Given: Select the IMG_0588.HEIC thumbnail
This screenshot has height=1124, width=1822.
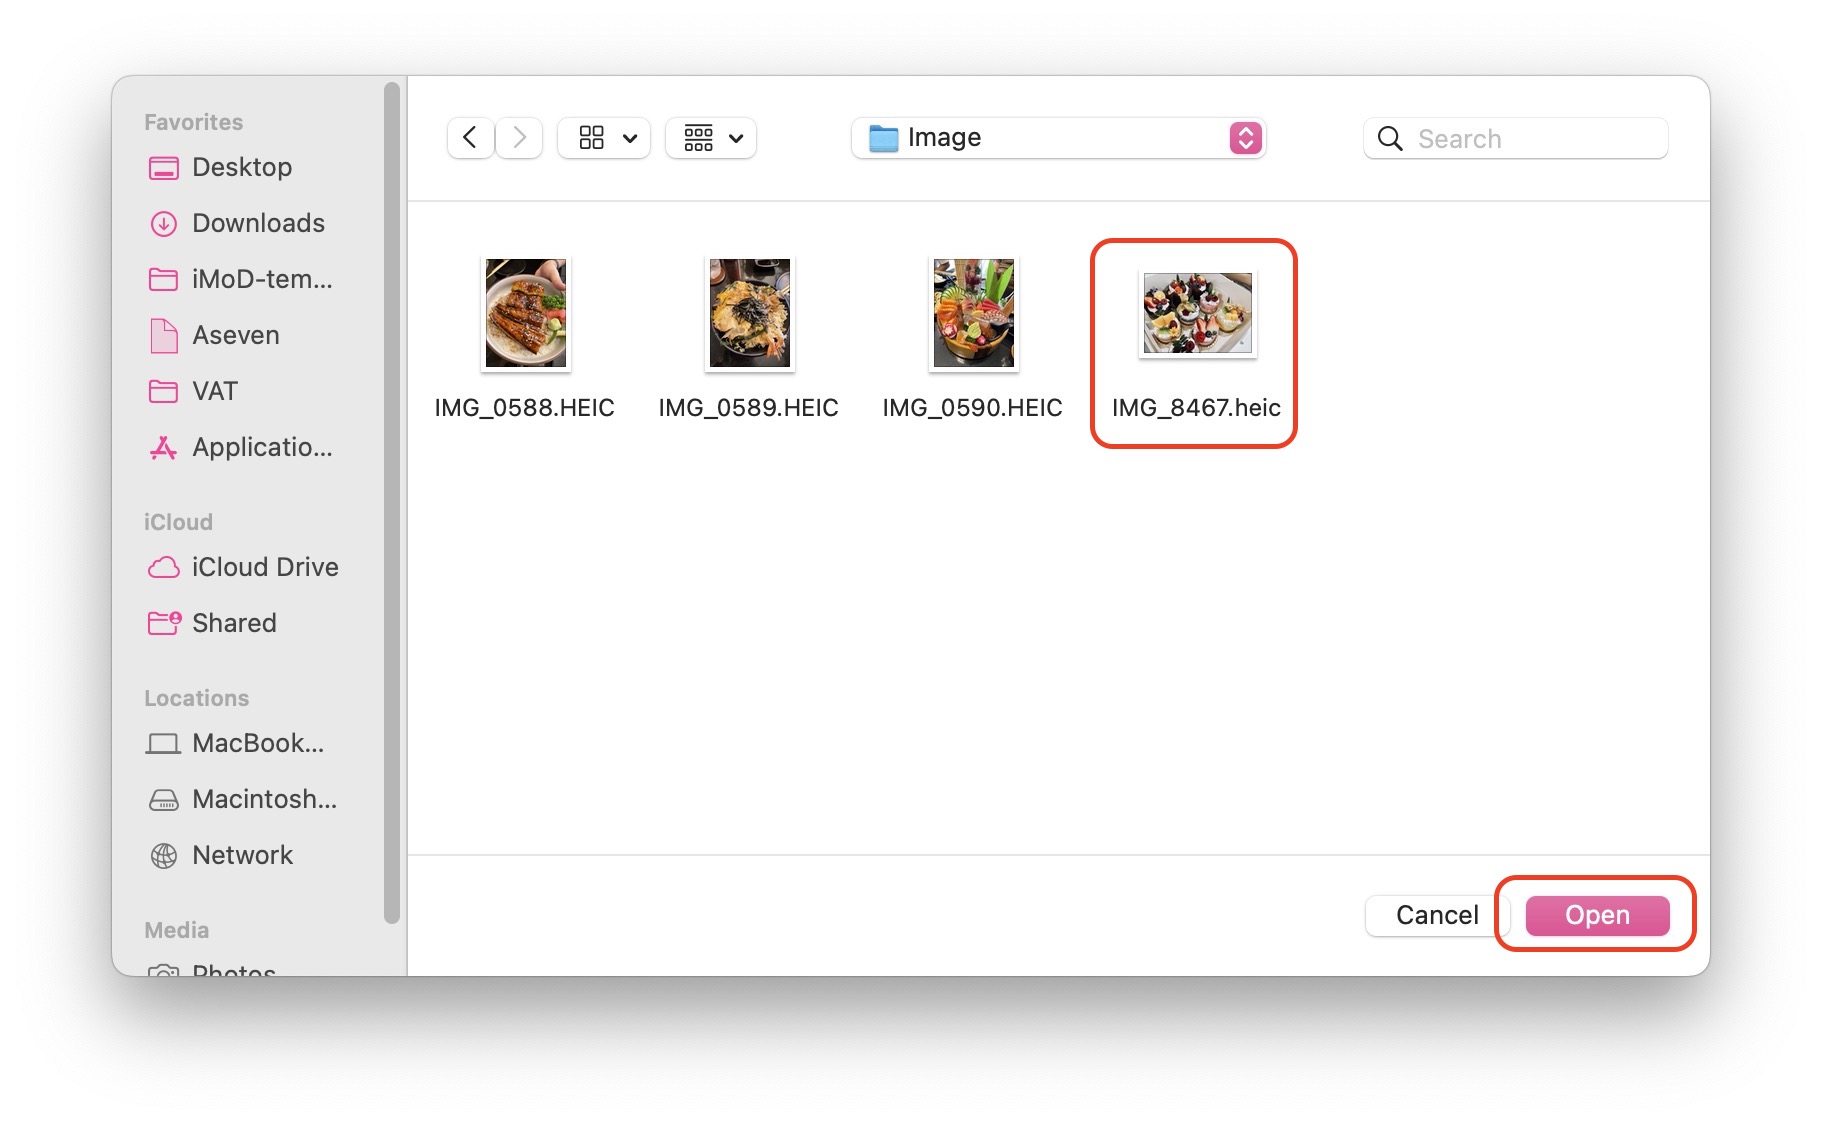Looking at the screenshot, I should click(526, 314).
